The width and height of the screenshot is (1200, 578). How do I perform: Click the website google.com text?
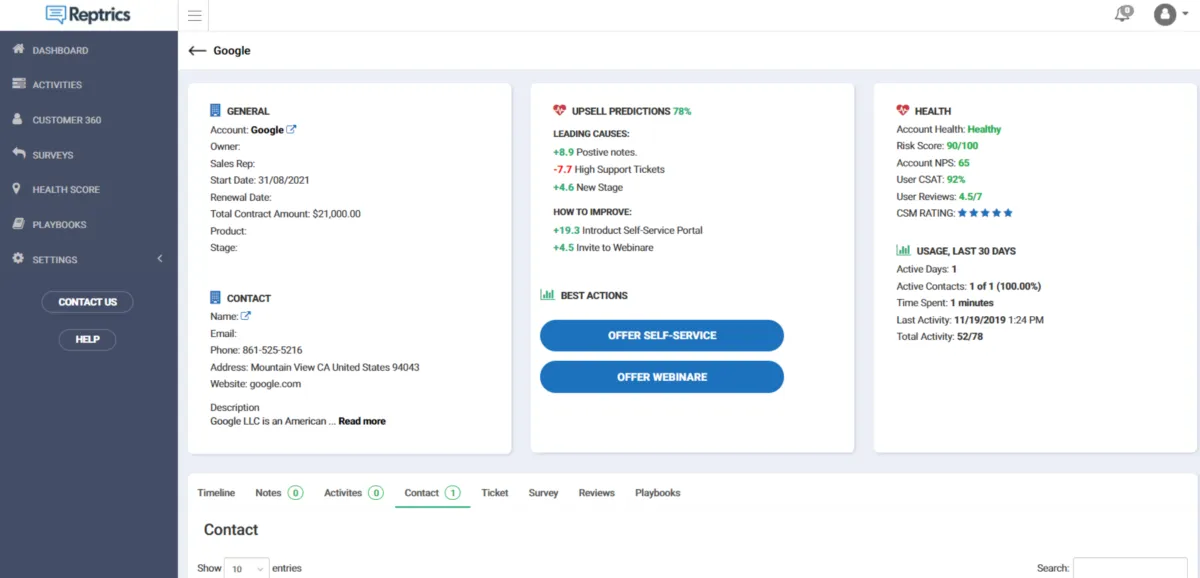[275, 384]
